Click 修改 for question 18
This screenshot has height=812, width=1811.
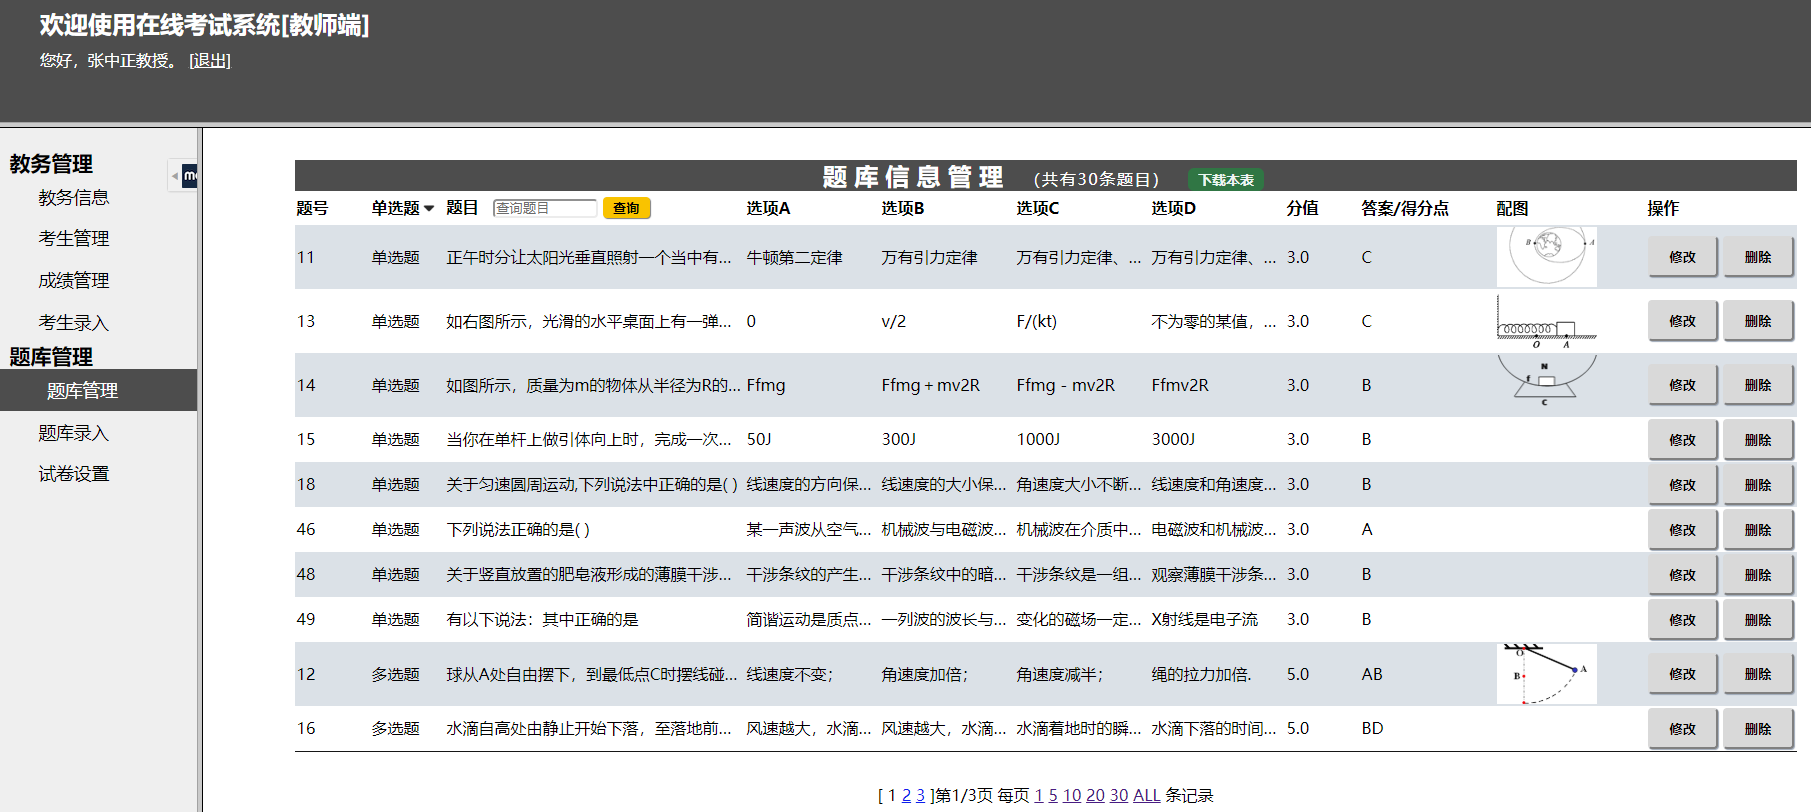click(x=1682, y=485)
